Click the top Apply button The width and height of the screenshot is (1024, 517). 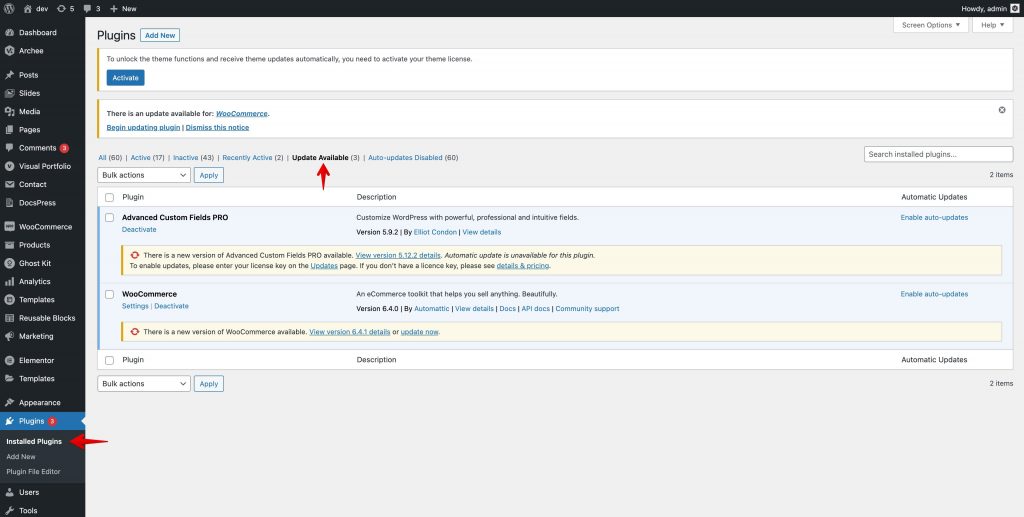point(209,175)
